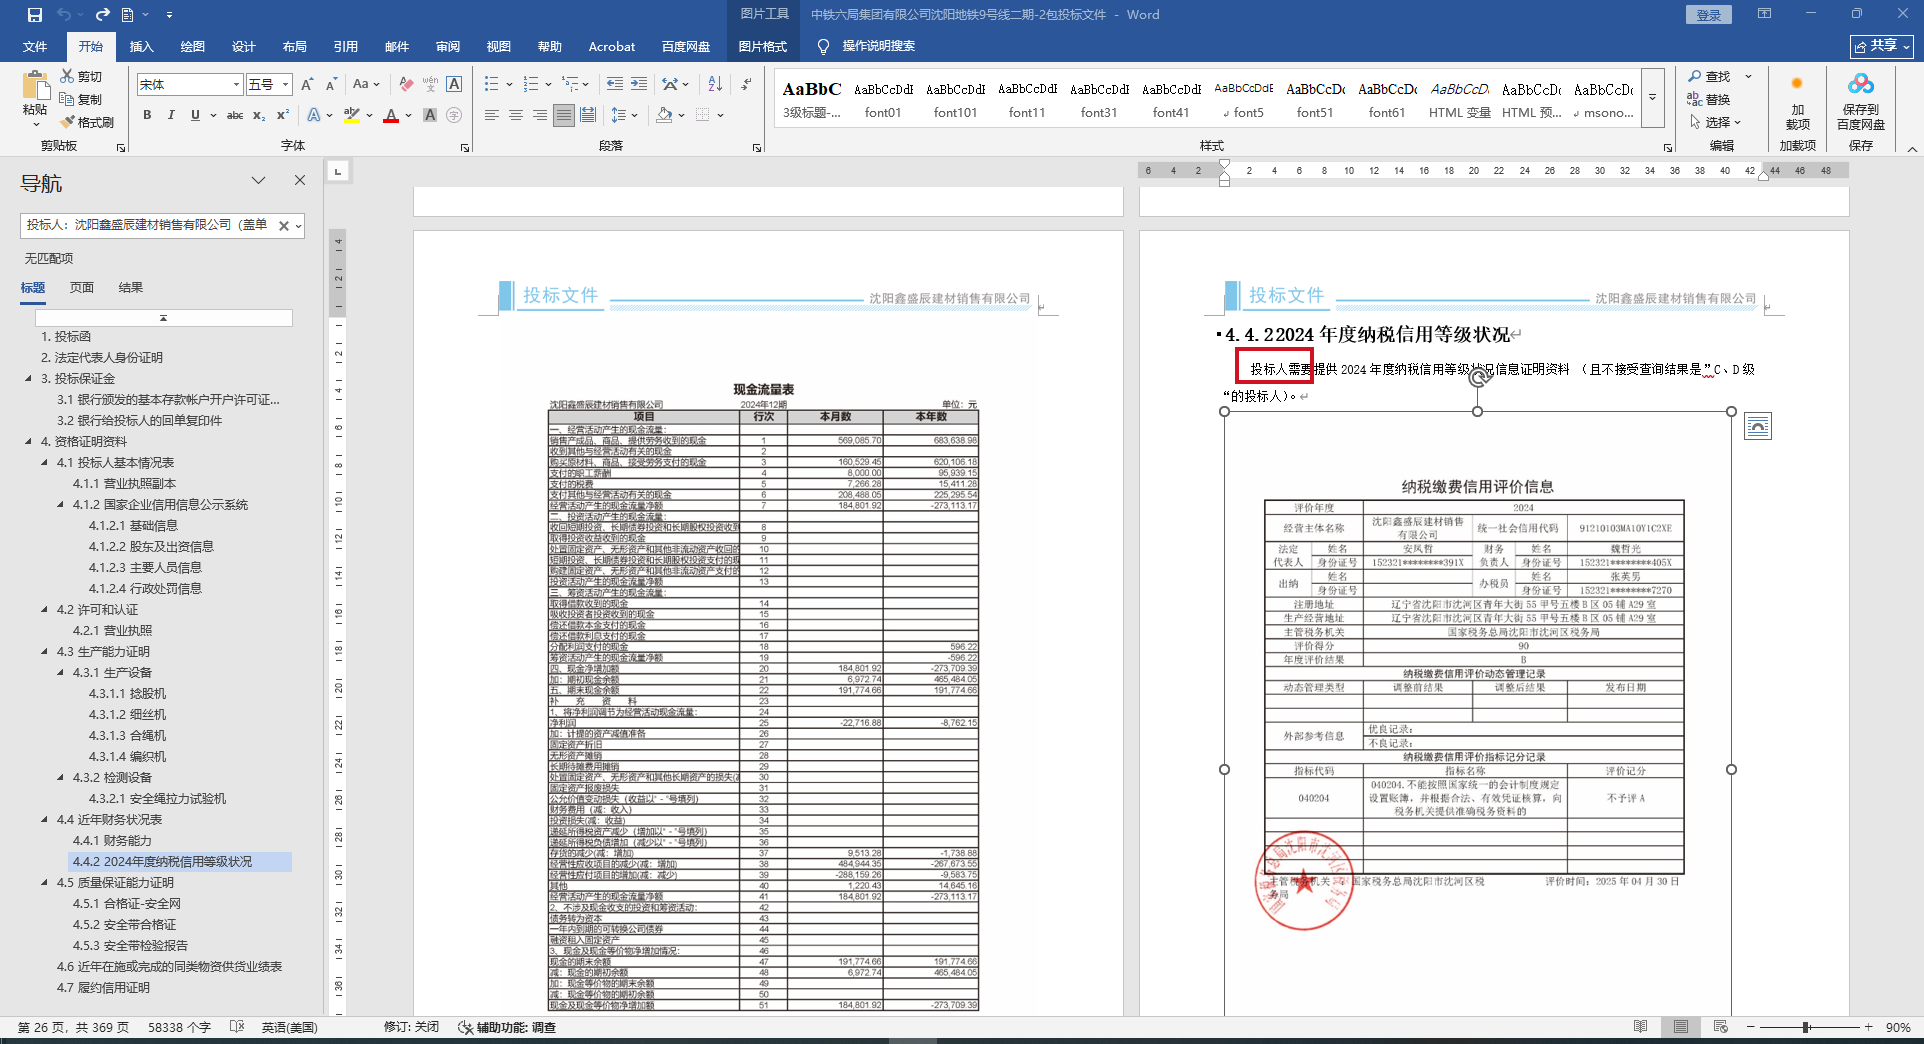
Task: Center the paragraph
Action: [516, 115]
